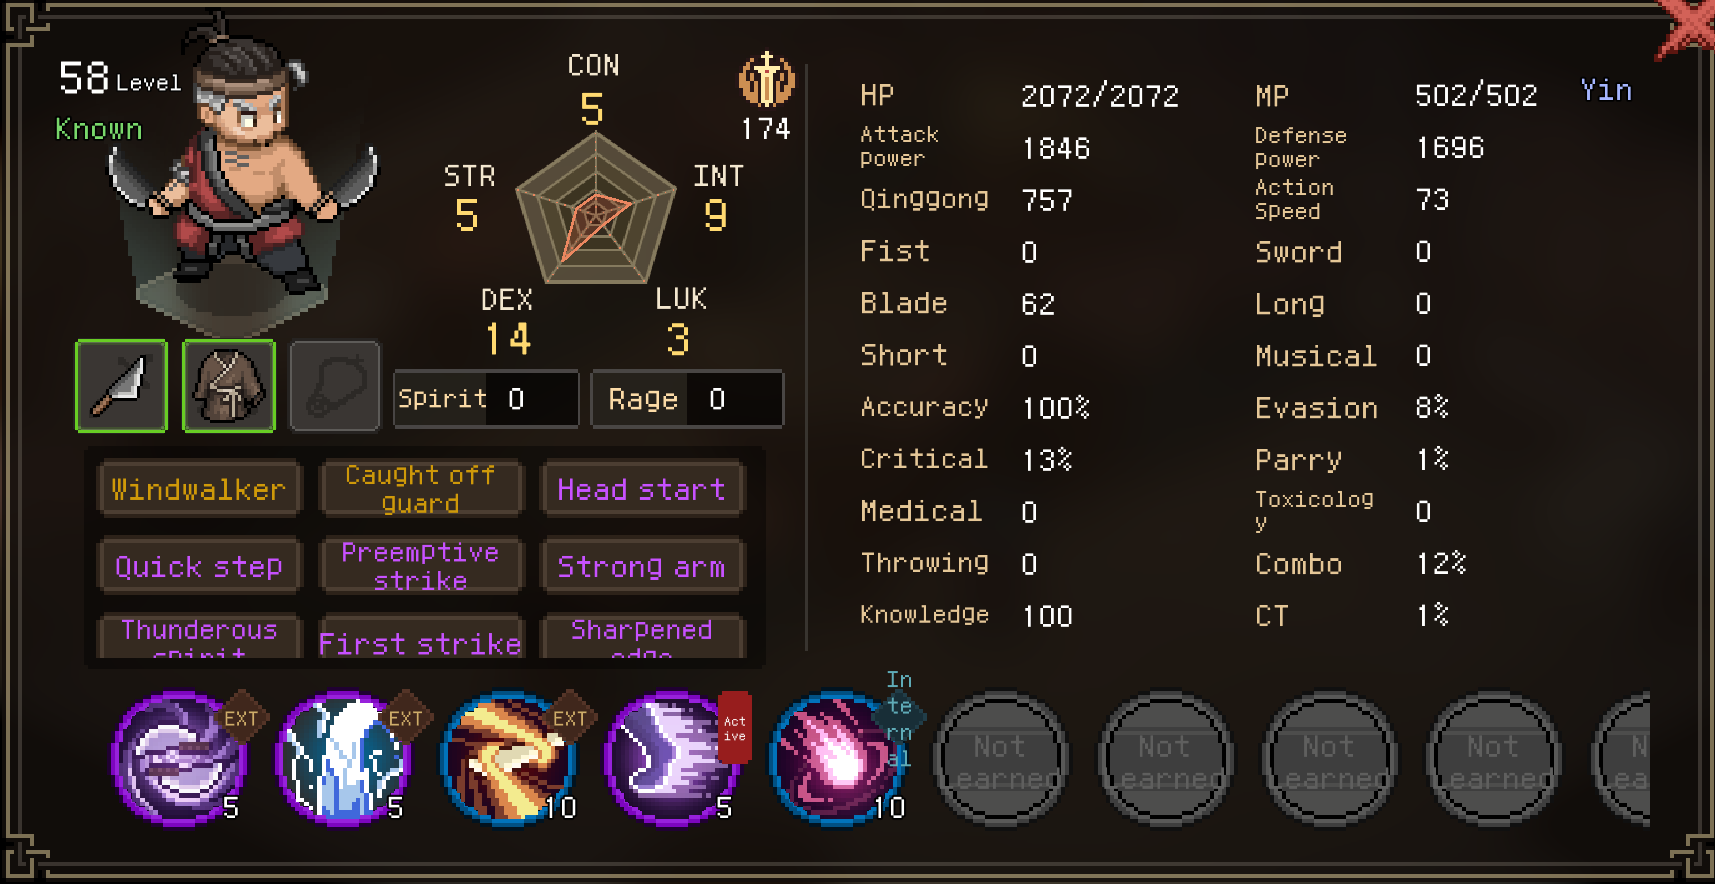This screenshot has width=1715, height=884.
Task: Open the Caught off guard trait
Action: click(420, 489)
